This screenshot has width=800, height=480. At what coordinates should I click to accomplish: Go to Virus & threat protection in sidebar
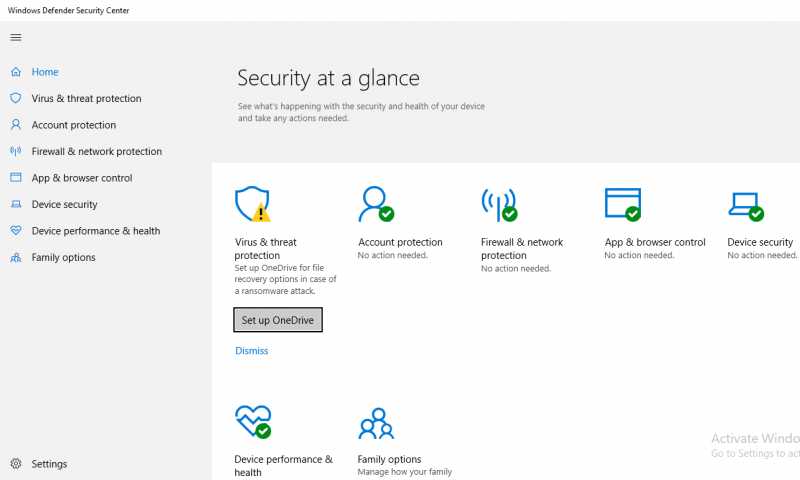pyautogui.click(x=86, y=98)
